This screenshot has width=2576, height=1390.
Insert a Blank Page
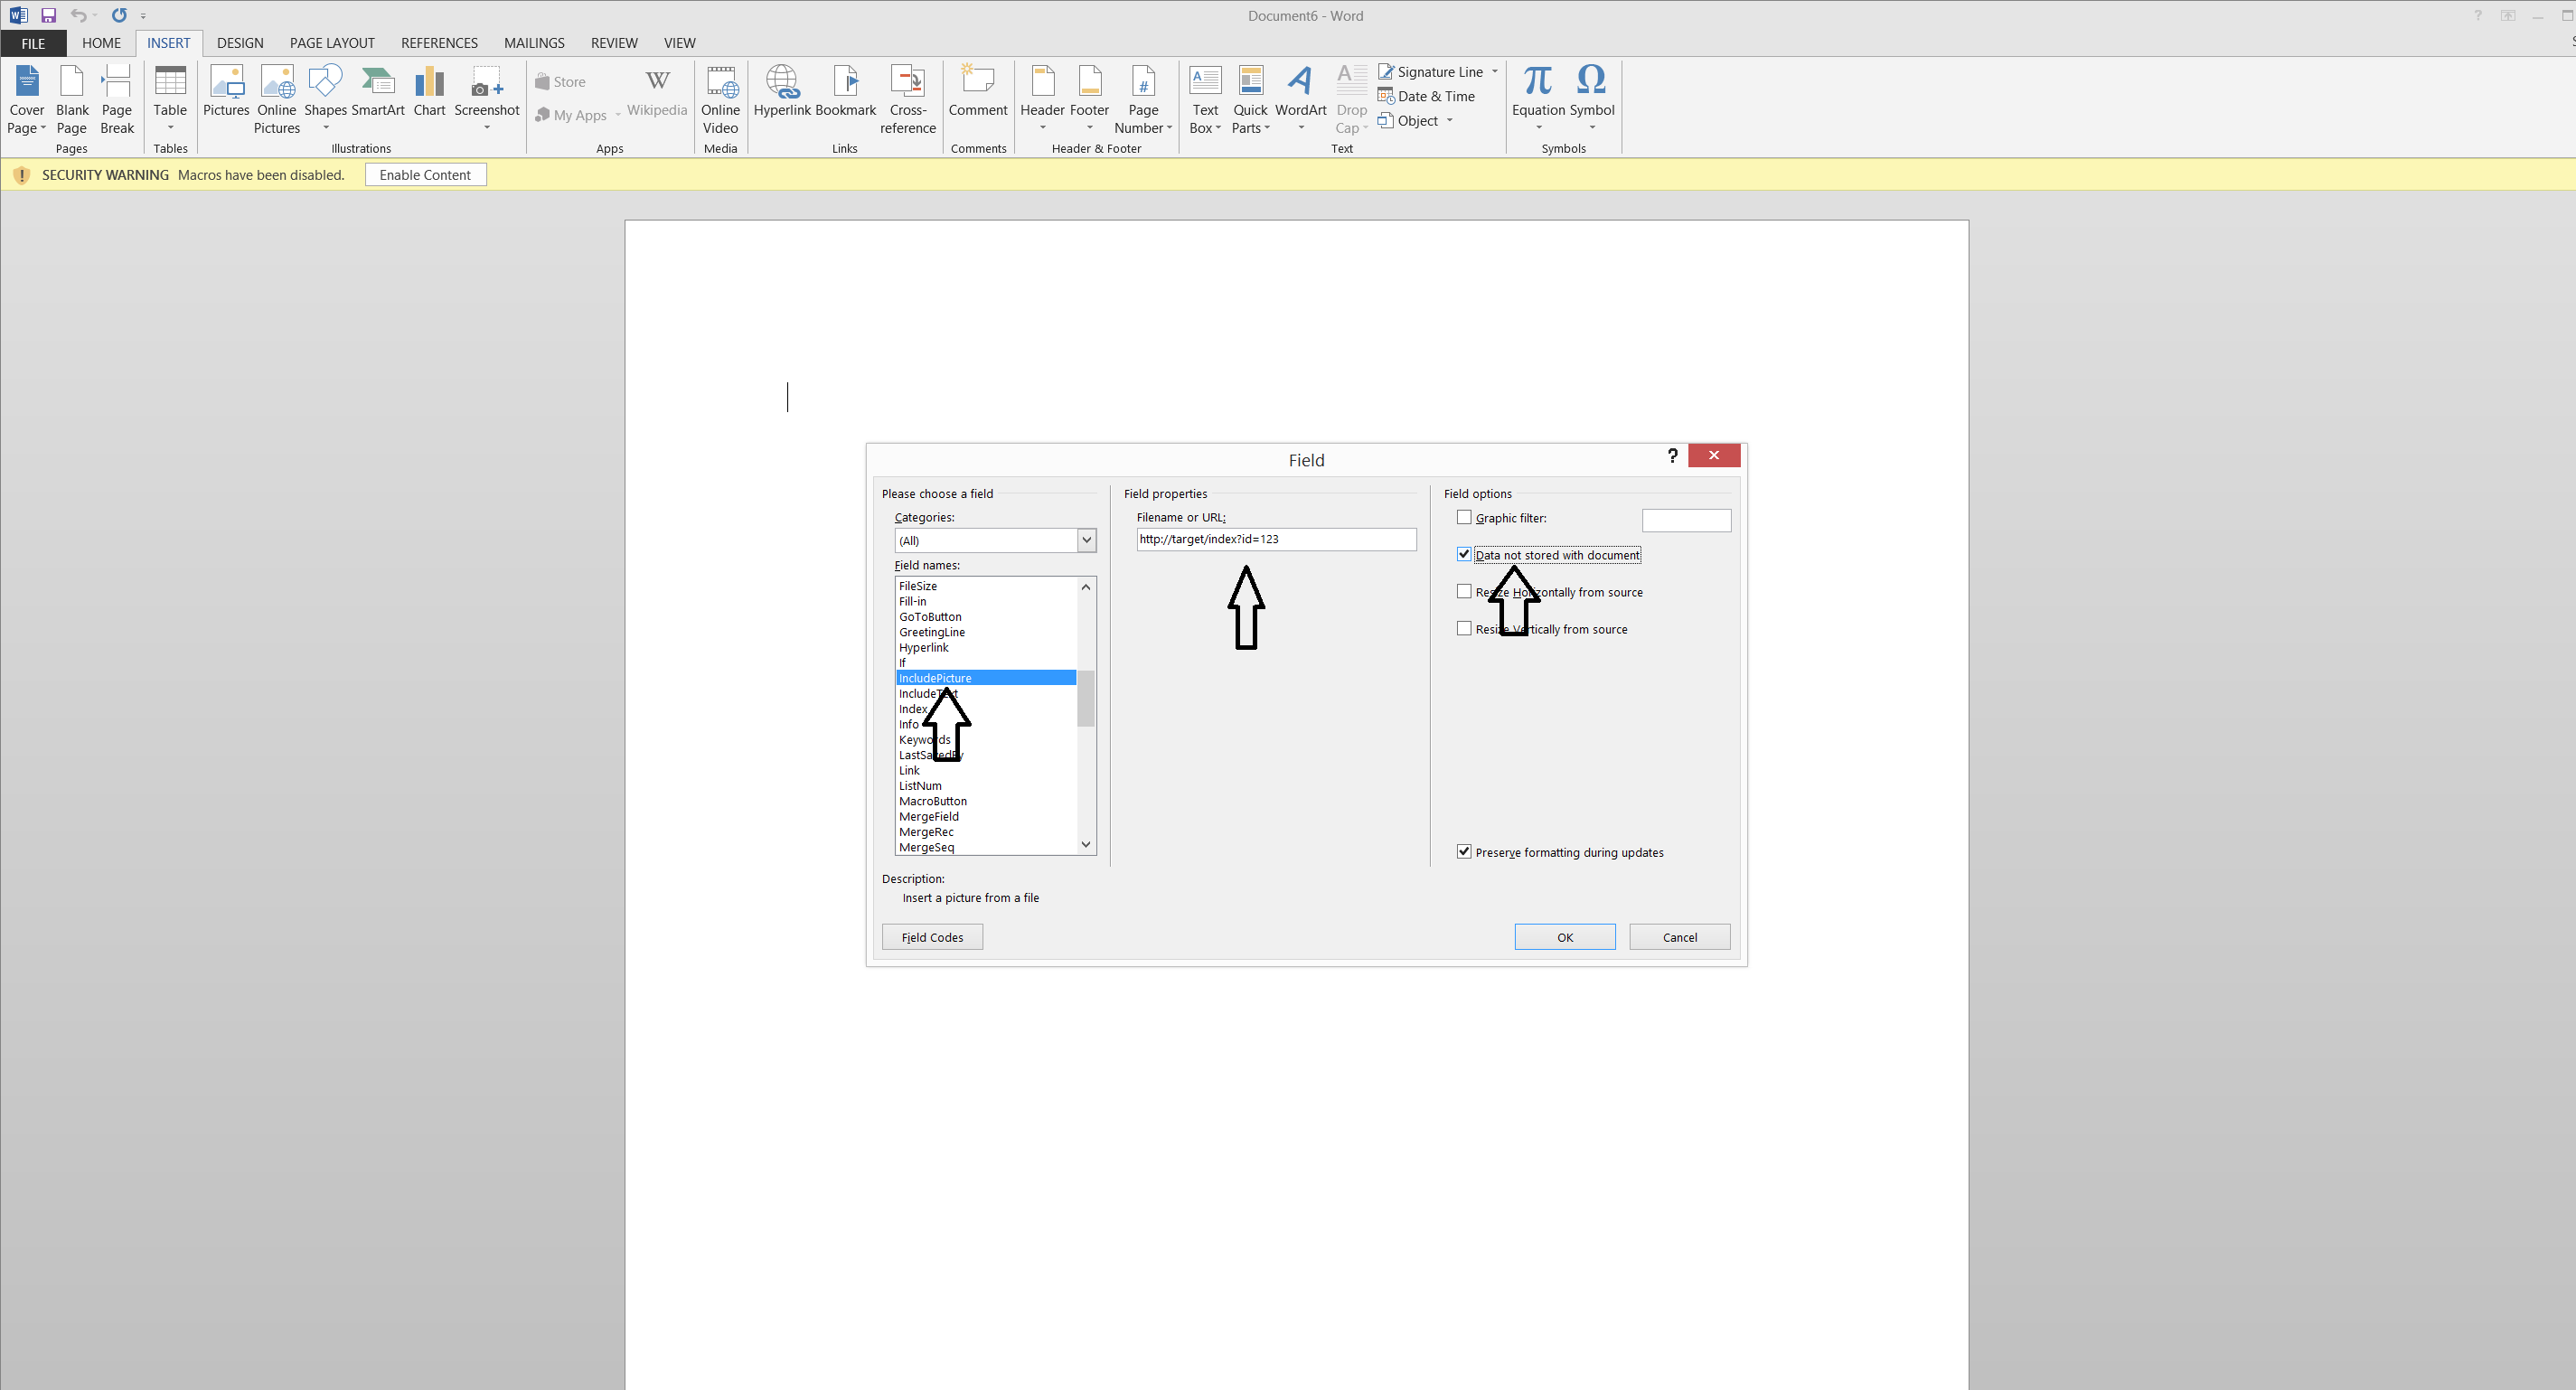pos(72,99)
